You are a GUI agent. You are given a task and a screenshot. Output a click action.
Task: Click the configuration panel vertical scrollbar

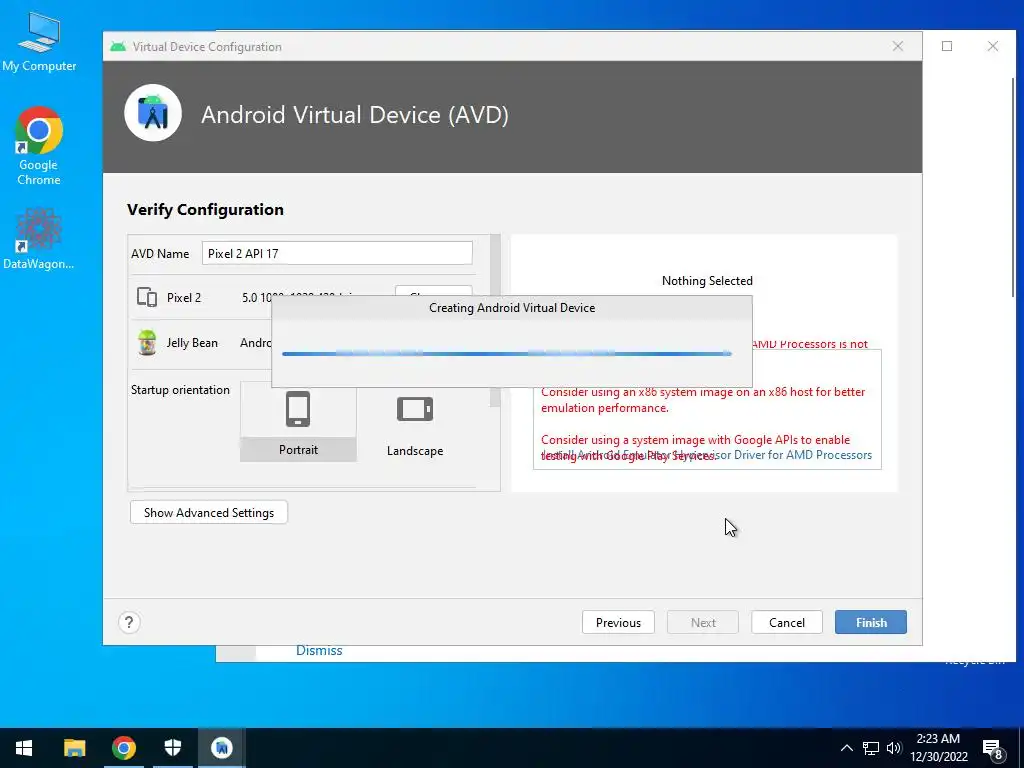(495, 320)
